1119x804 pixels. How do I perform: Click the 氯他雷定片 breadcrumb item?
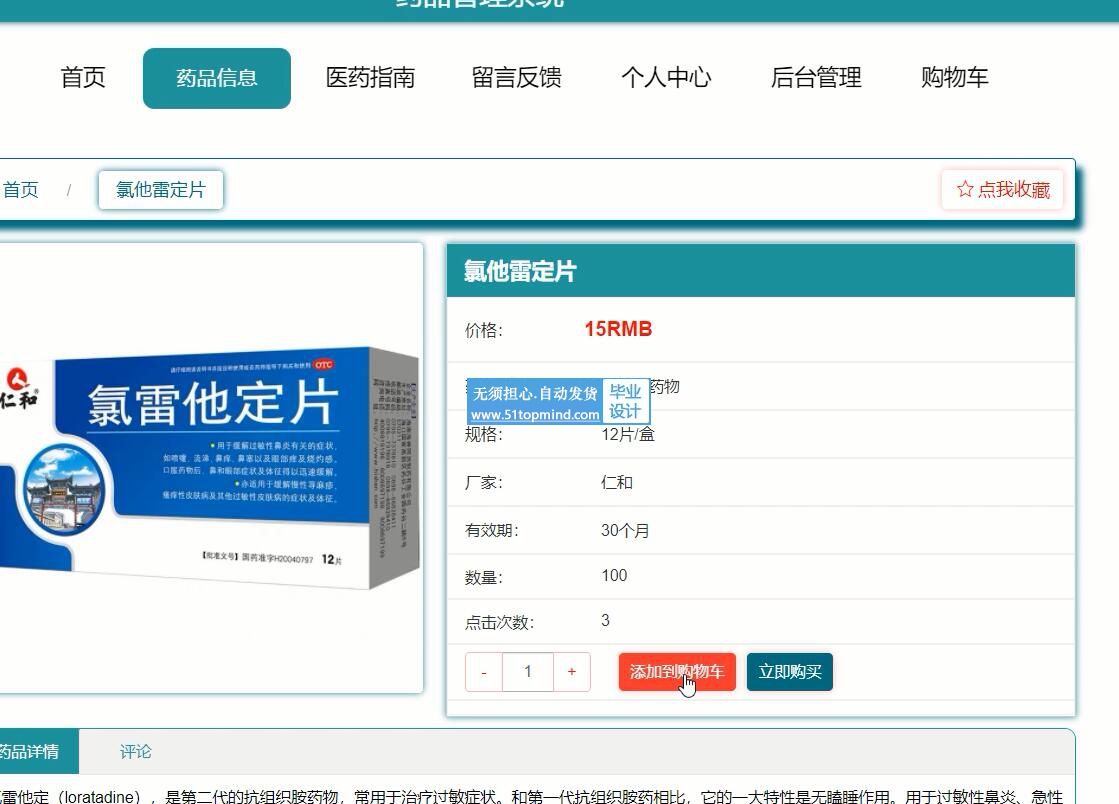click(161, 190)
